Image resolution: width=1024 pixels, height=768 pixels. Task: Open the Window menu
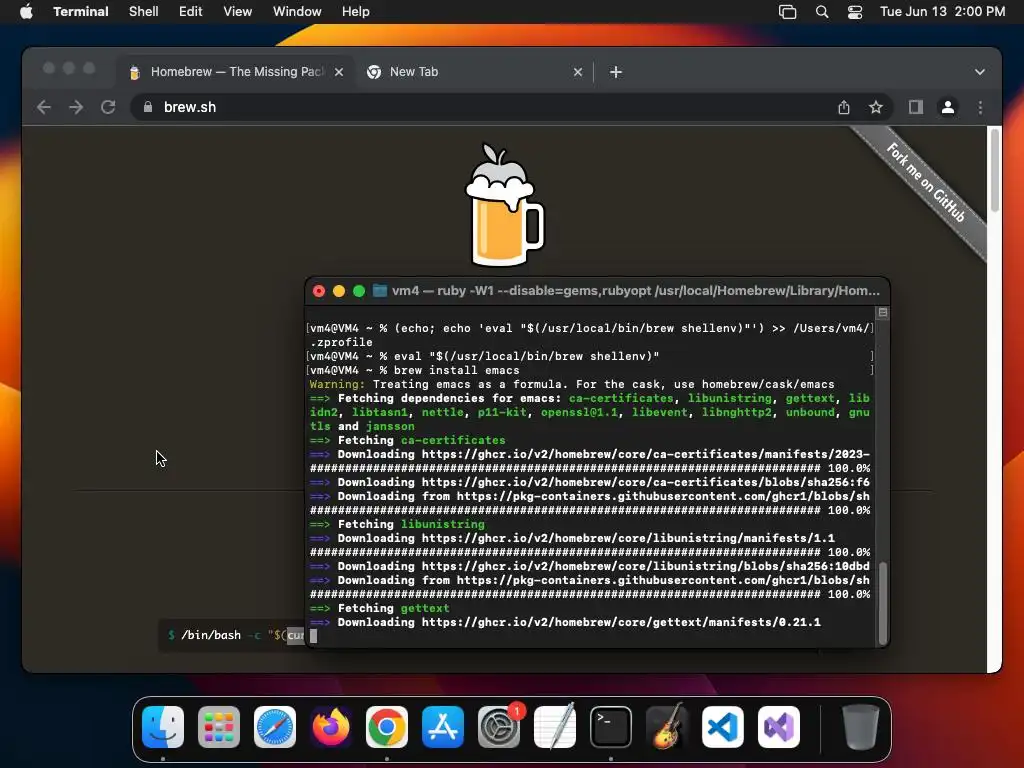(x=296, y=12)
